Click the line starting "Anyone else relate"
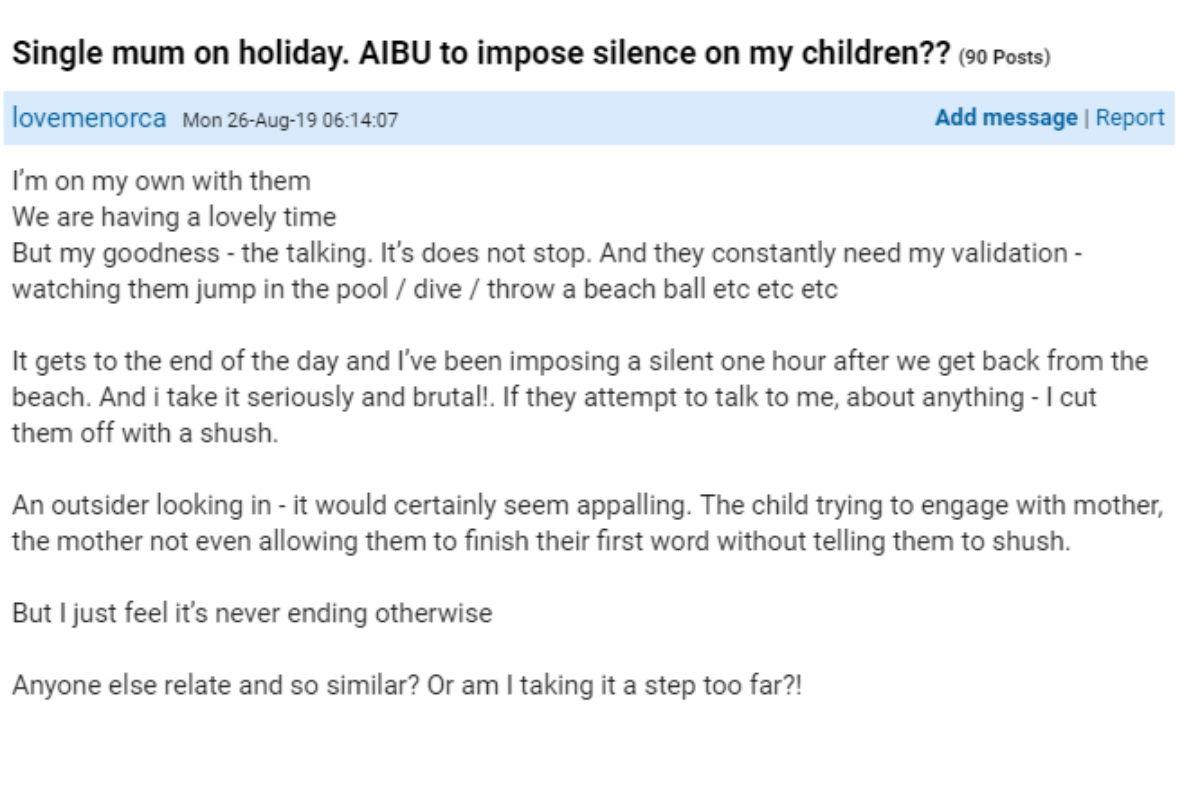This screenshot has width=1200, height=800. click(x=406, y=688)
